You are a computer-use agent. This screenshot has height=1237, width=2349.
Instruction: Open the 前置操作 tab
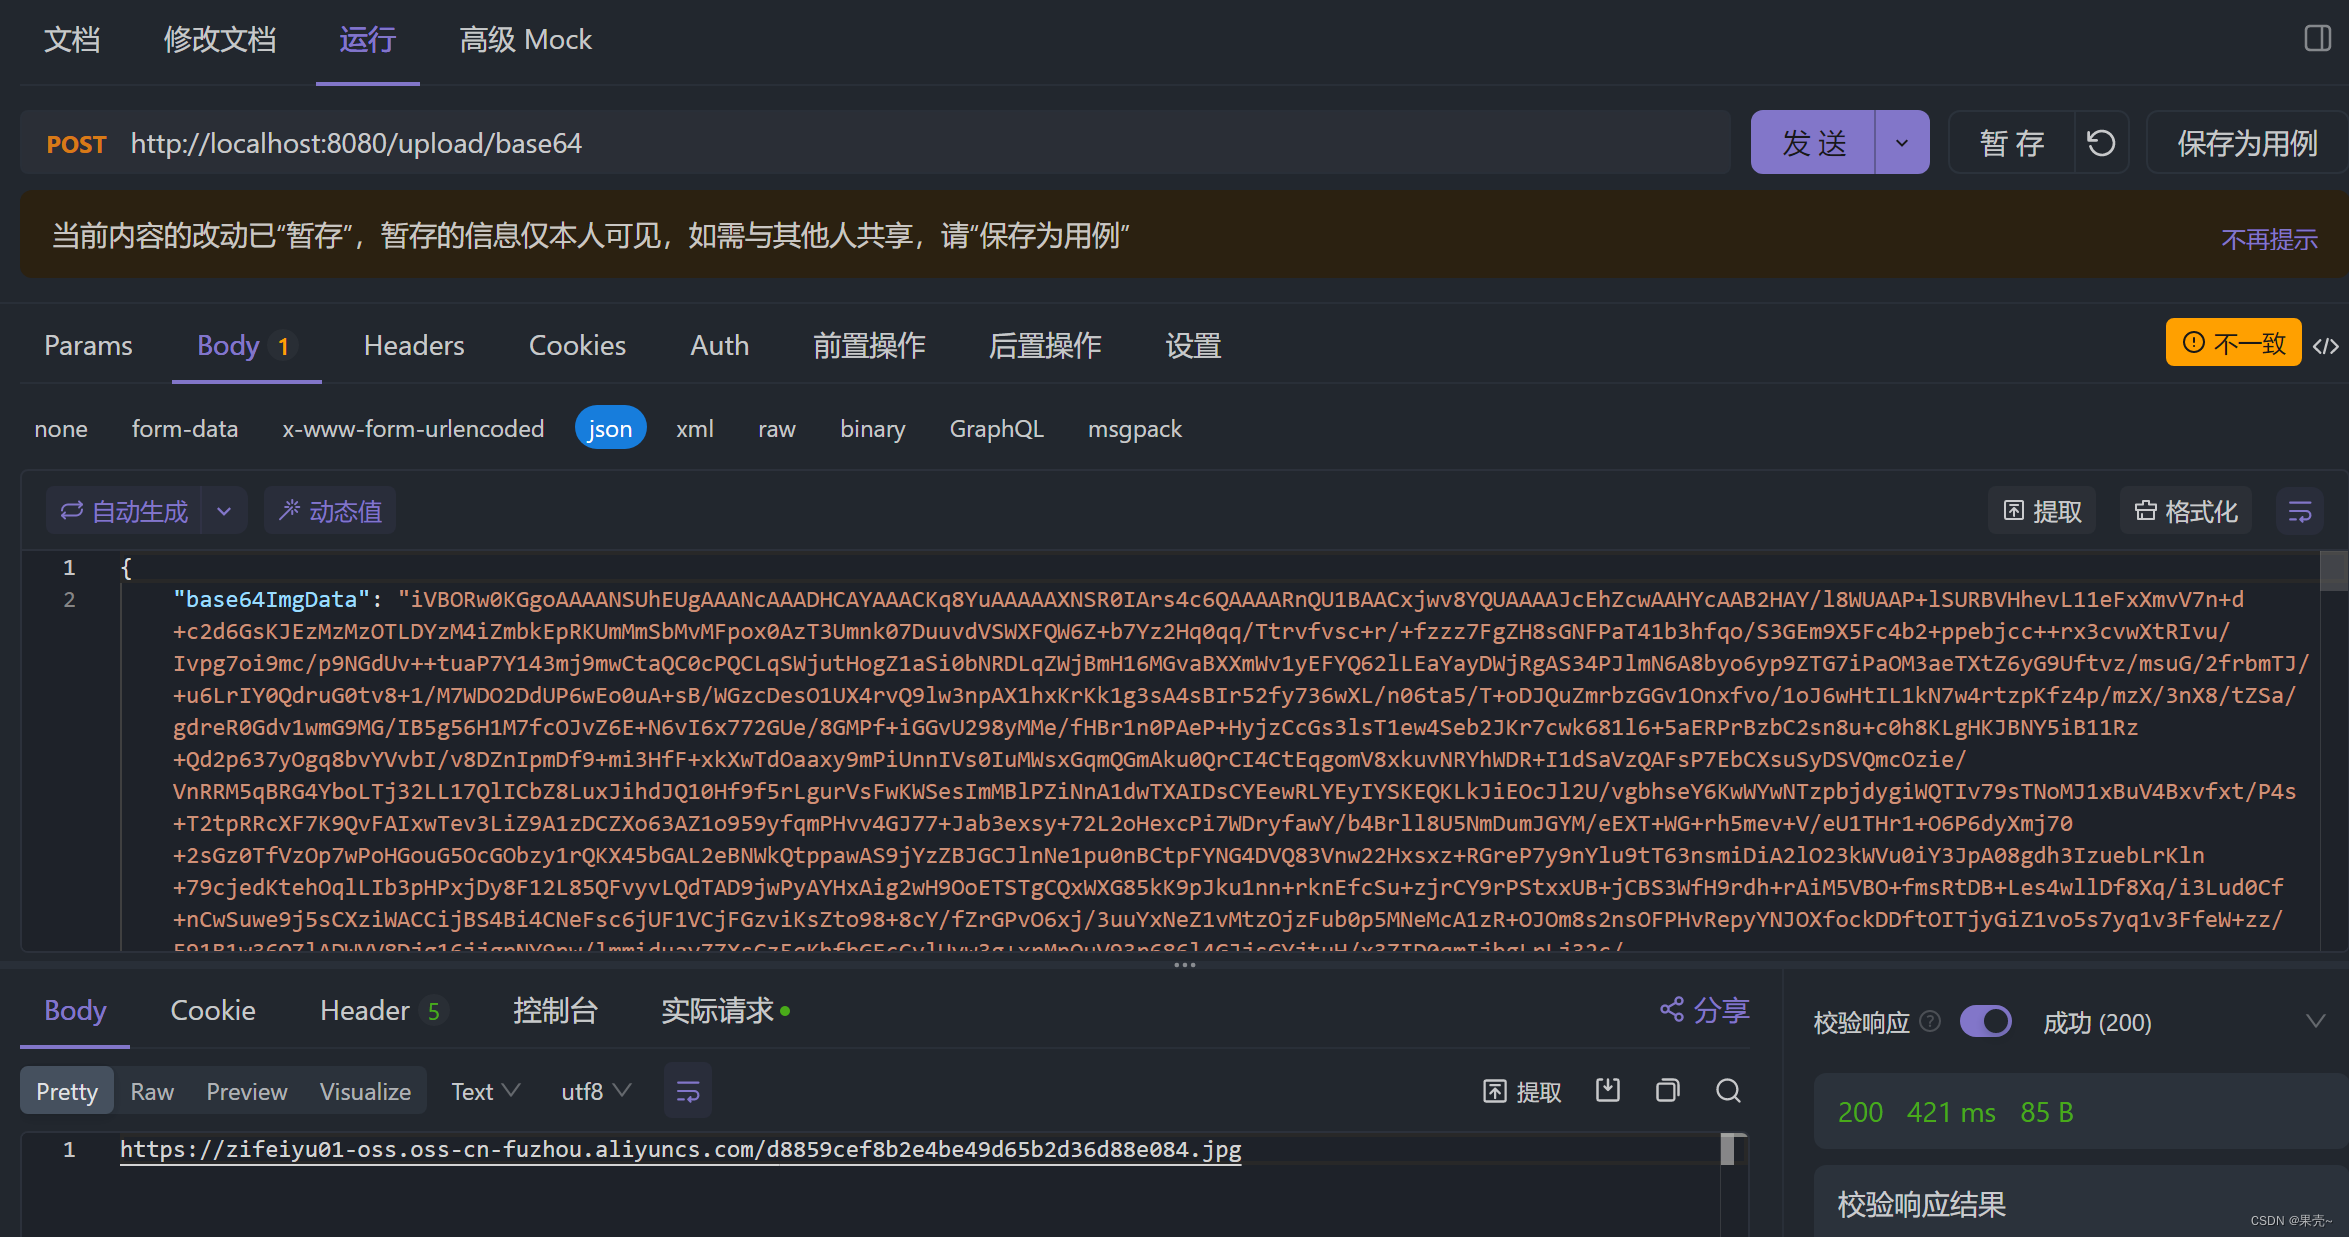pos(869,346)
